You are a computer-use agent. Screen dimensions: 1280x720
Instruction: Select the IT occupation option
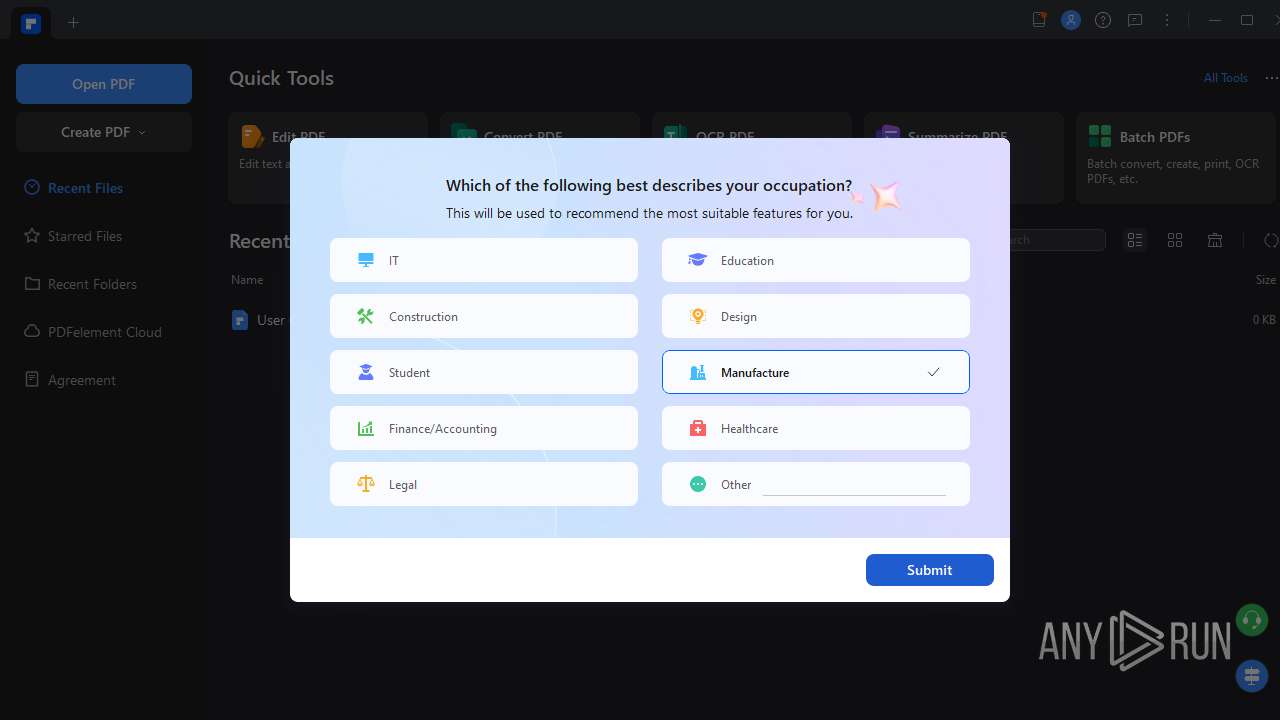pyautogui.click(x=484, y=260)
